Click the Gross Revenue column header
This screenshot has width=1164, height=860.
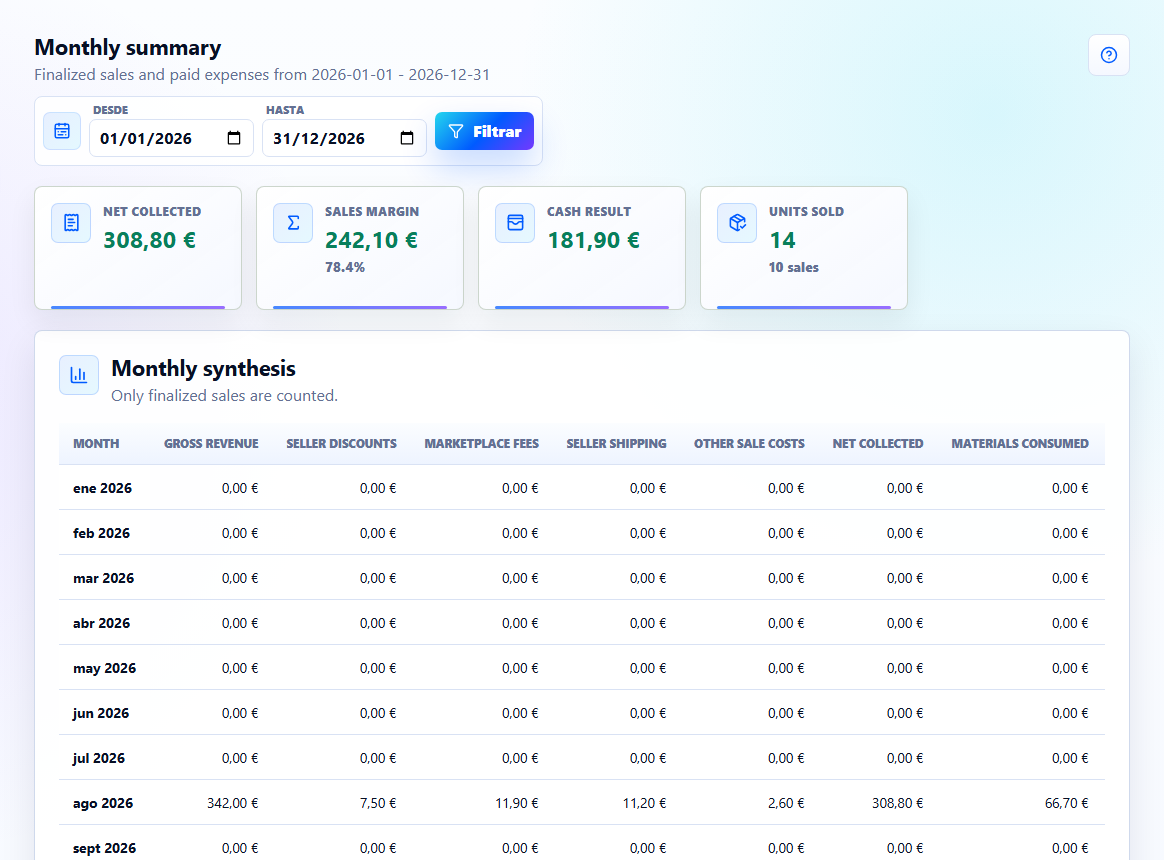point(211,444)
